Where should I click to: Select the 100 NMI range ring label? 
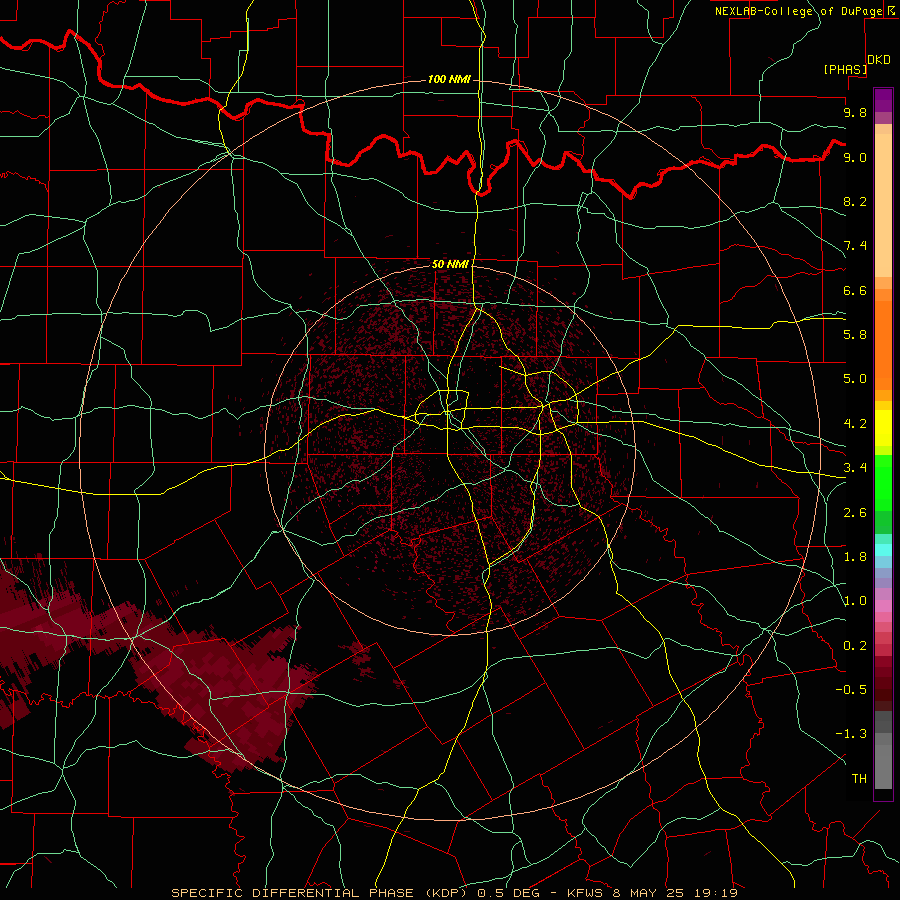point(449,79)
